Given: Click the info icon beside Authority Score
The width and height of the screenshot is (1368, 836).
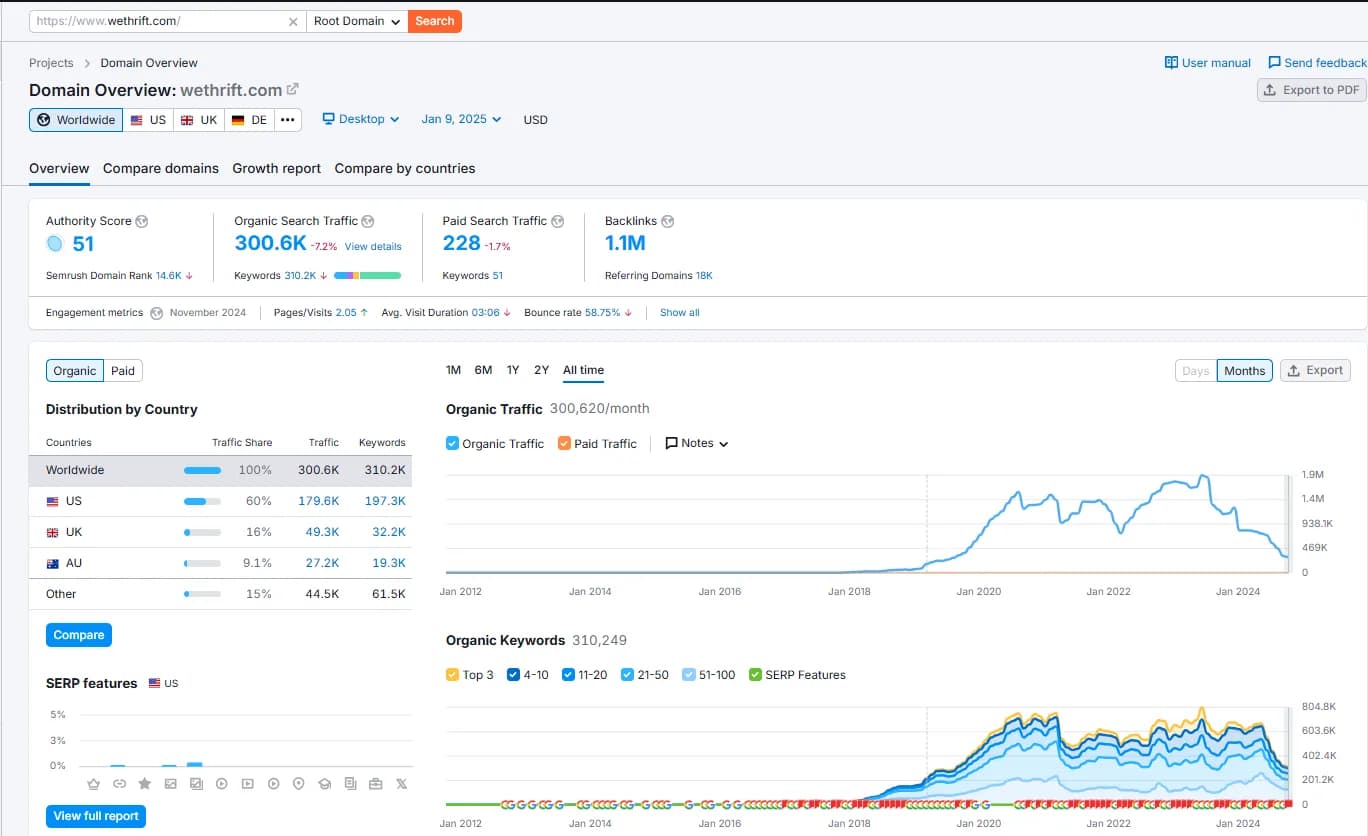Looking at the screenshot, I should (x=142, y=221).
